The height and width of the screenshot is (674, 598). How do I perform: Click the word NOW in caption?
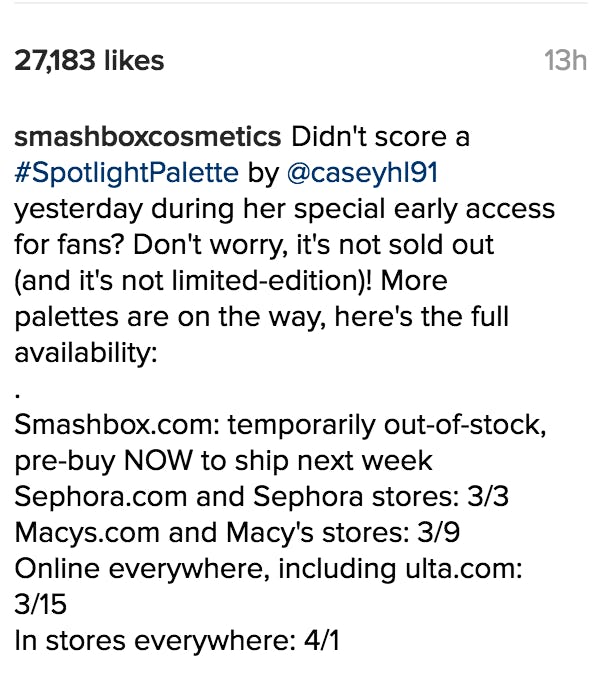158,461
